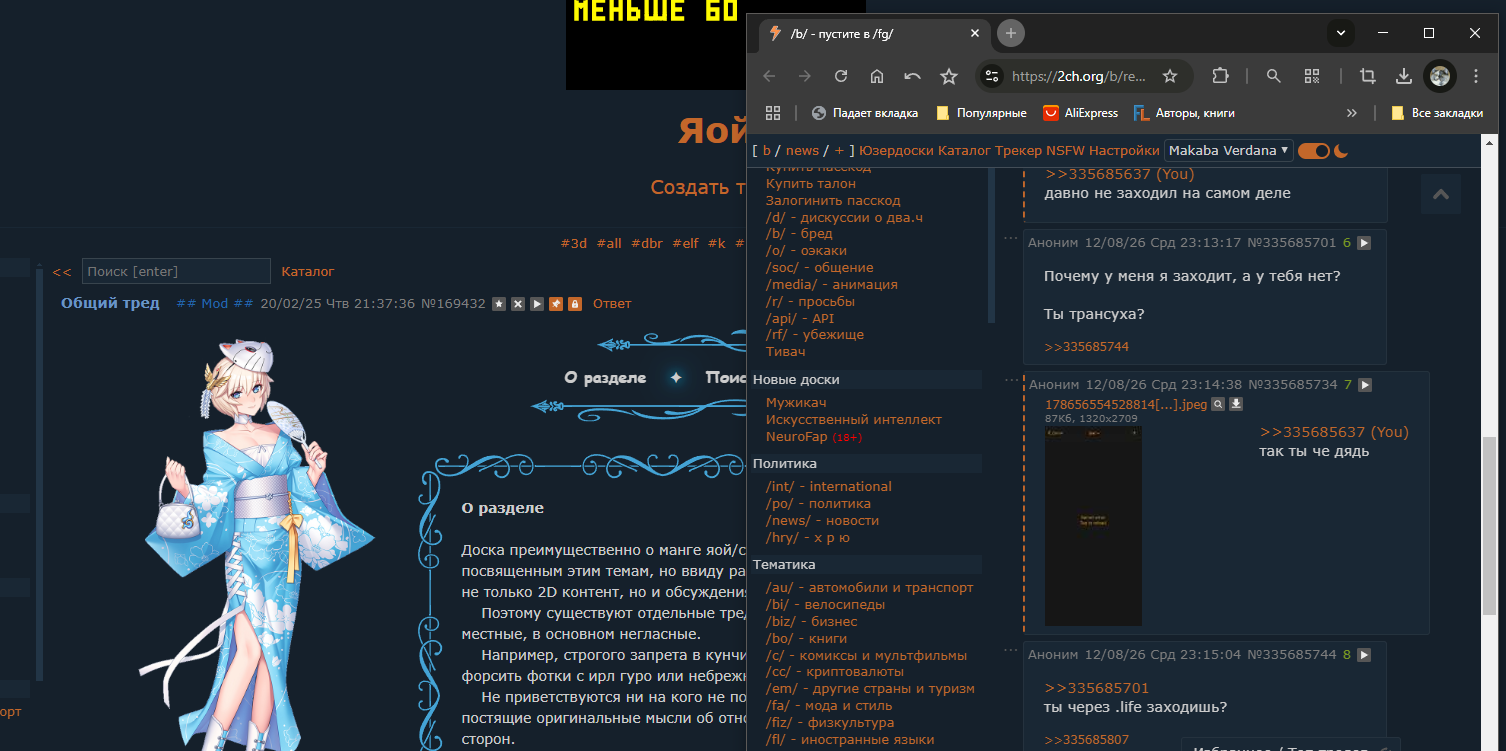Open the '/news/ - новости' board
The height and width of the screenshot is (751, 1506).
point(822,521)
